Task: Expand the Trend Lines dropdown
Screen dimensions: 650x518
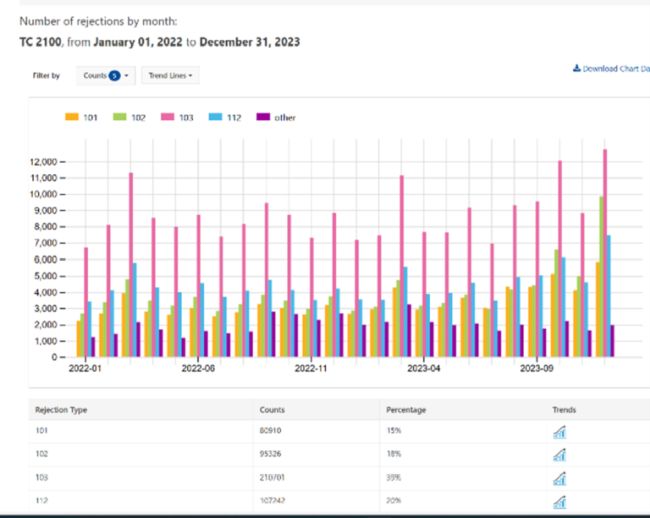Action: [170, 75]
